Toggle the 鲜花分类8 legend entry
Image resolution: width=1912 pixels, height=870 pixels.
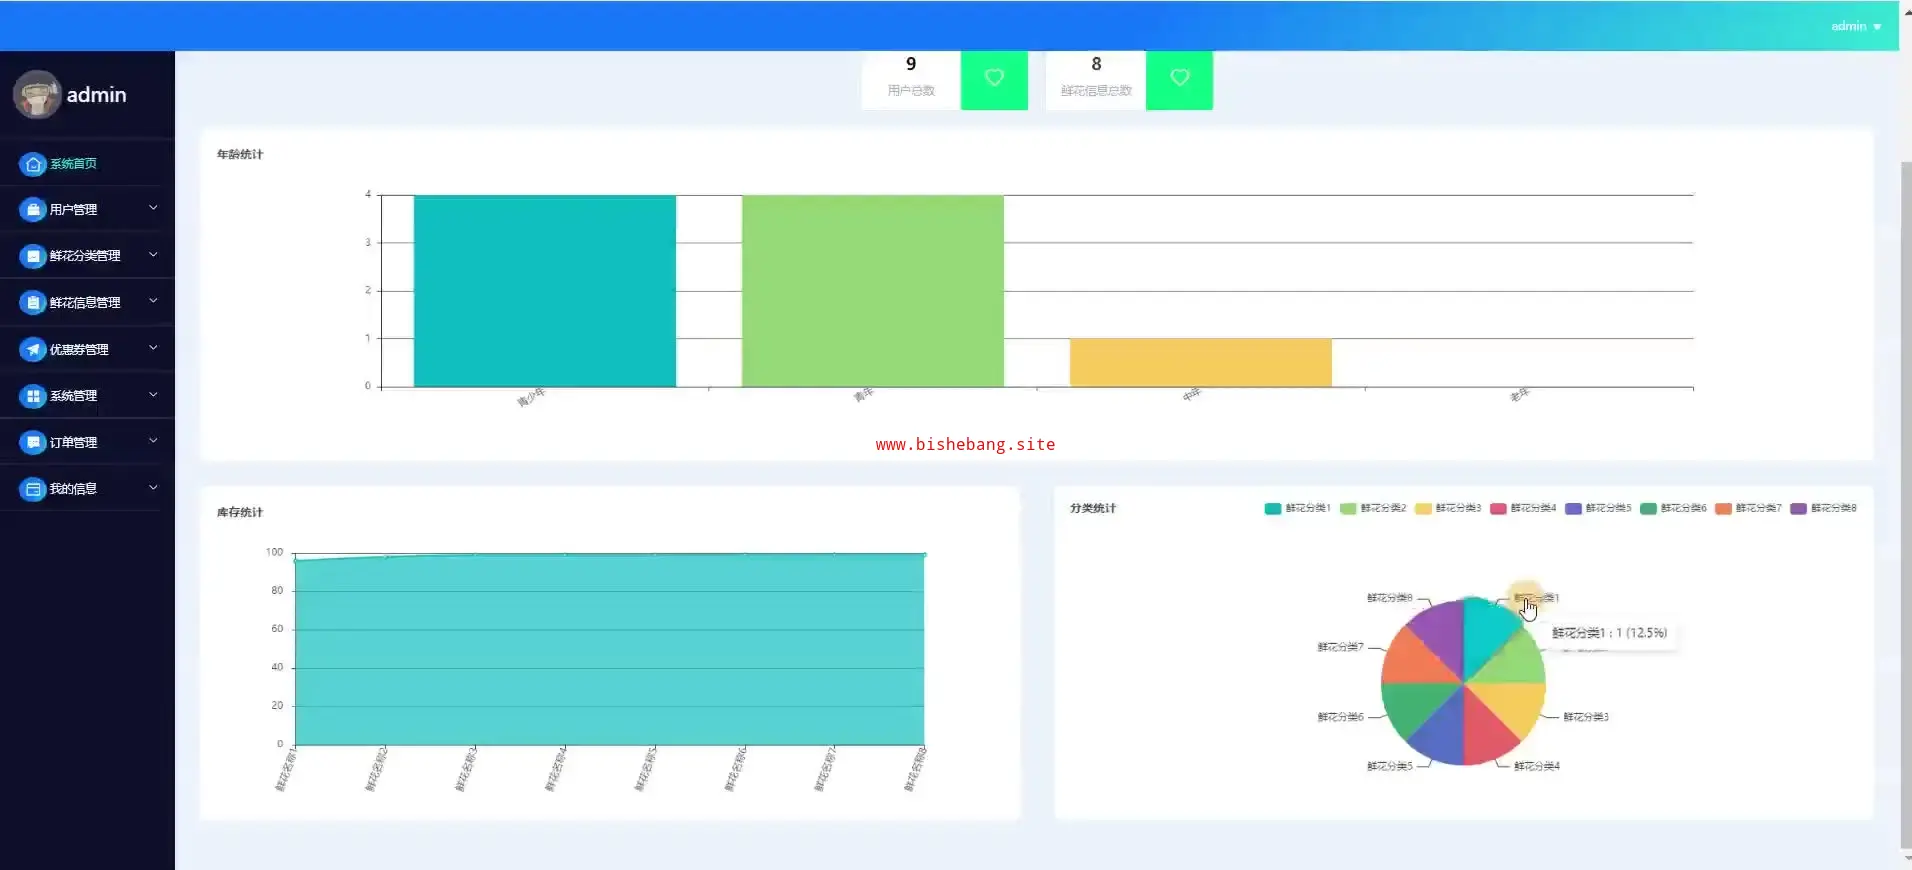pyautogui.click(x=1823, y=509)
